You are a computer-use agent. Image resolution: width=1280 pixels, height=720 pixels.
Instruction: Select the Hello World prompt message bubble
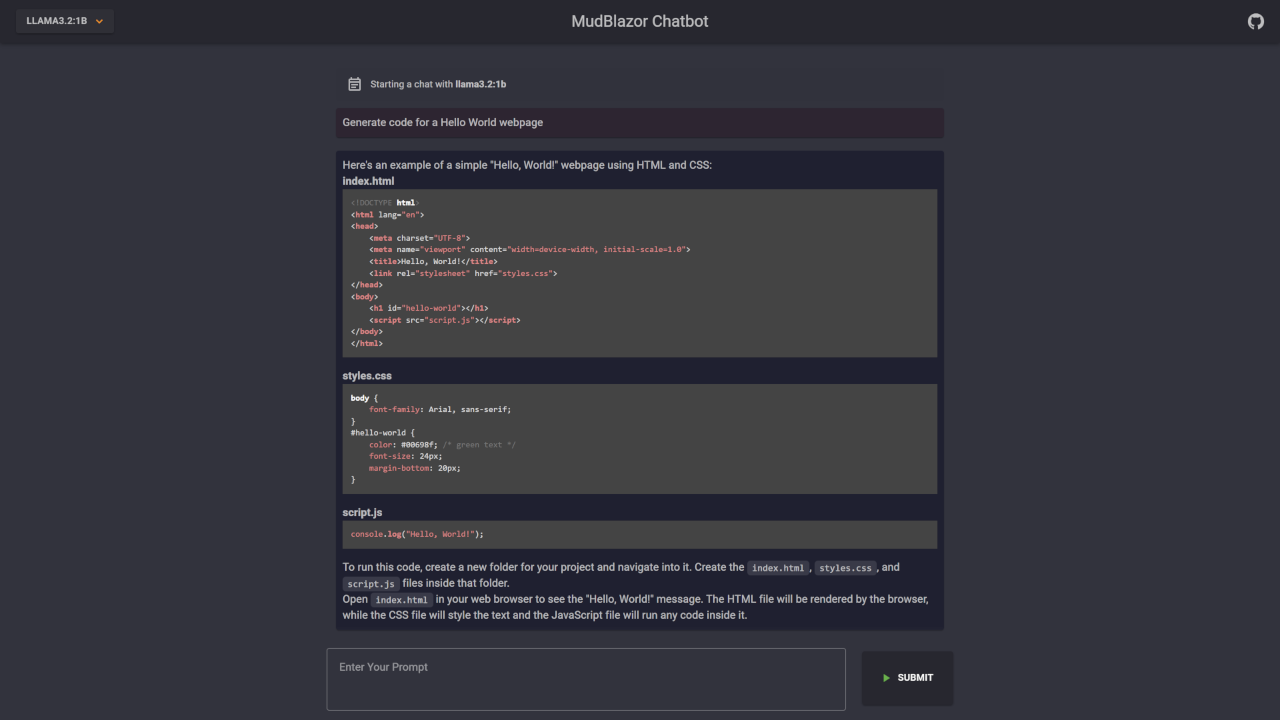[640, 122]
